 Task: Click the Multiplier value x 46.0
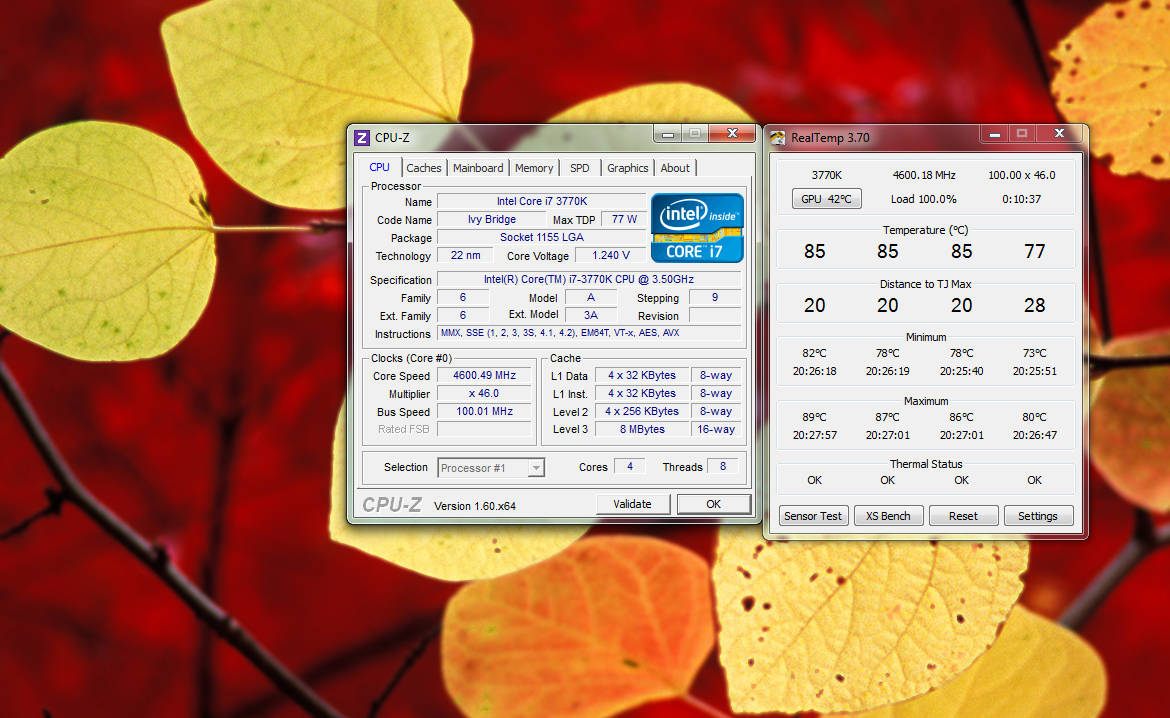(x=484, y=393)
